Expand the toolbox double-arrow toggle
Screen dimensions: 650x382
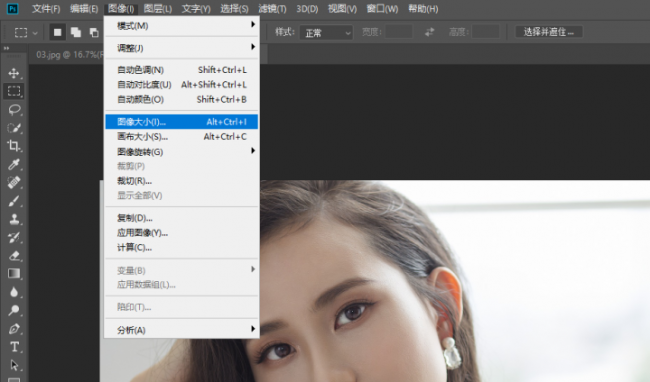tap(6, 48)
